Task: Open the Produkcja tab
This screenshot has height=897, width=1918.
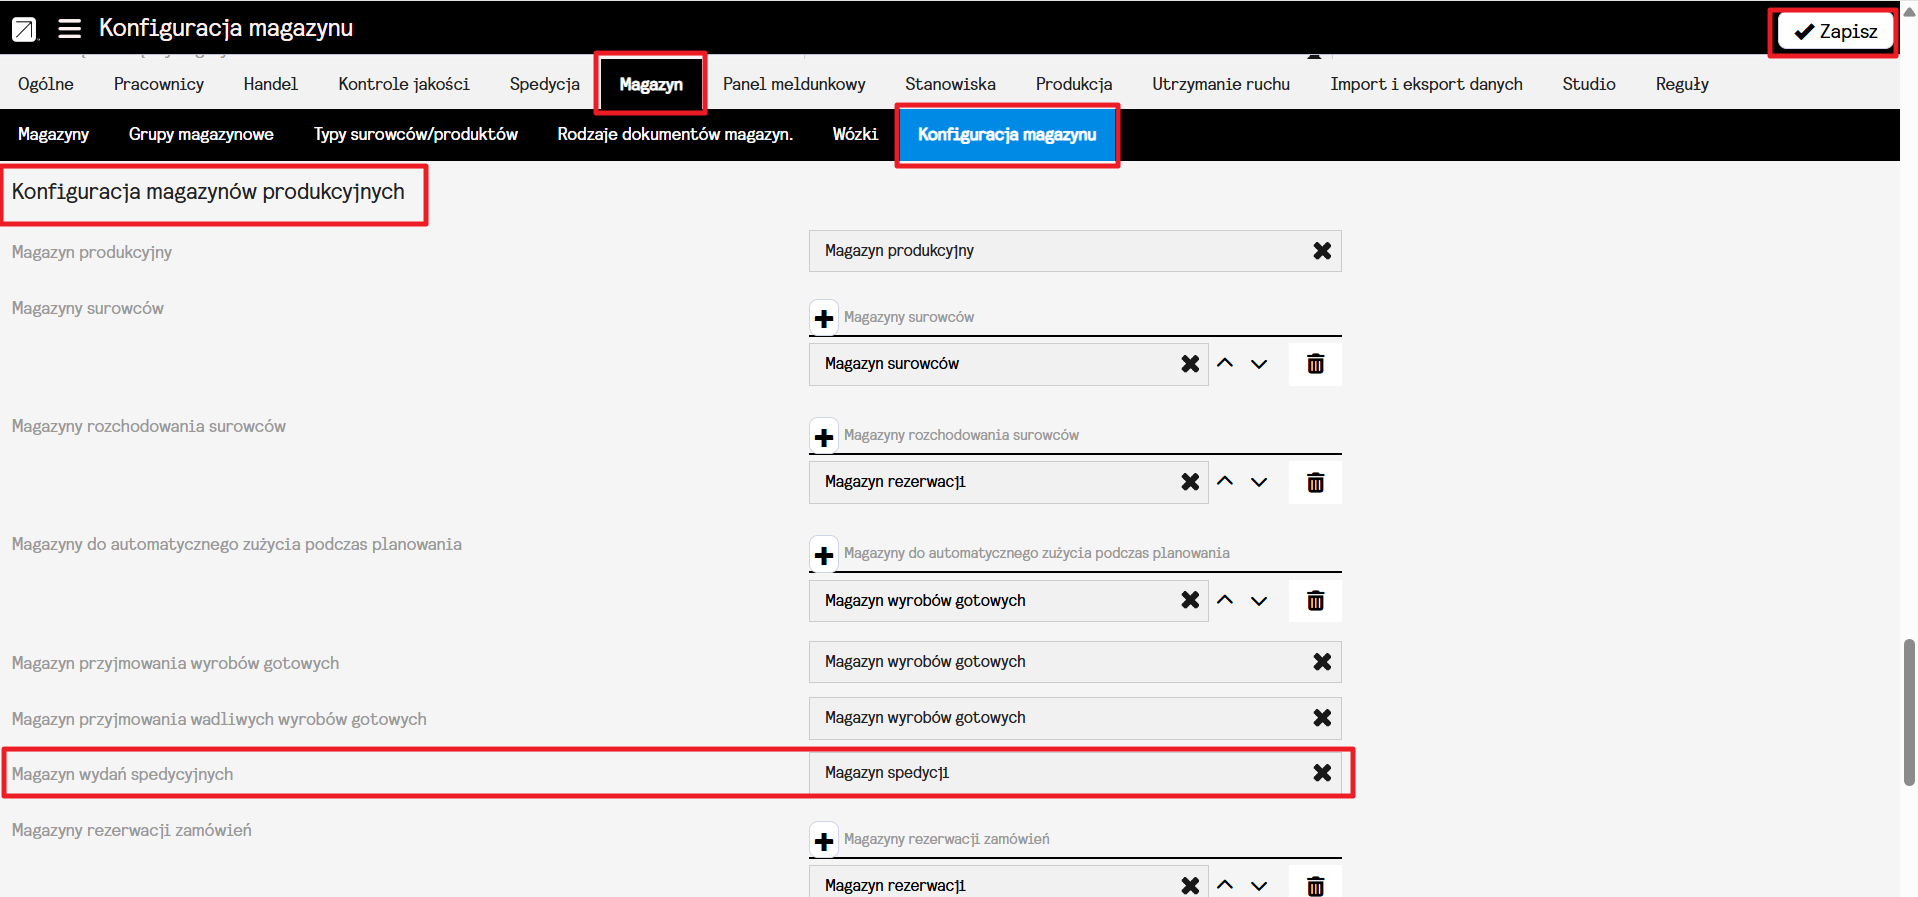Action: click(x=1074, y=84)
